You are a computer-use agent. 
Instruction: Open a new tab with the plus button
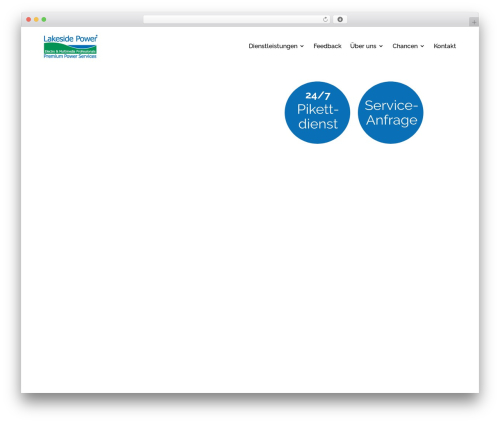474,22
